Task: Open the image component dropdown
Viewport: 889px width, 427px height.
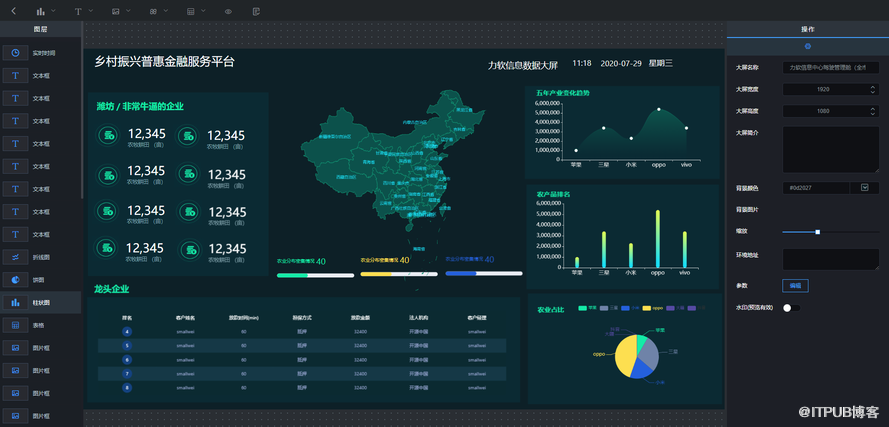Action: (119, 11)
